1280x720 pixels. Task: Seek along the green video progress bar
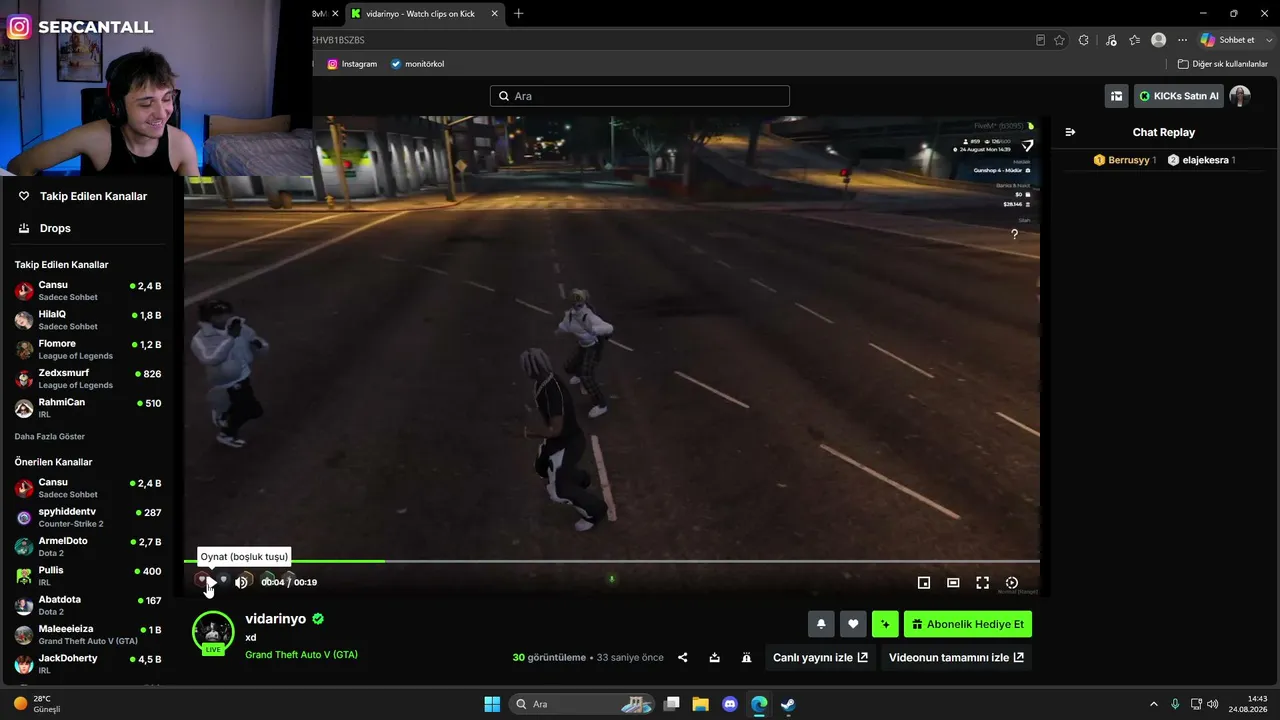(612, 561)
